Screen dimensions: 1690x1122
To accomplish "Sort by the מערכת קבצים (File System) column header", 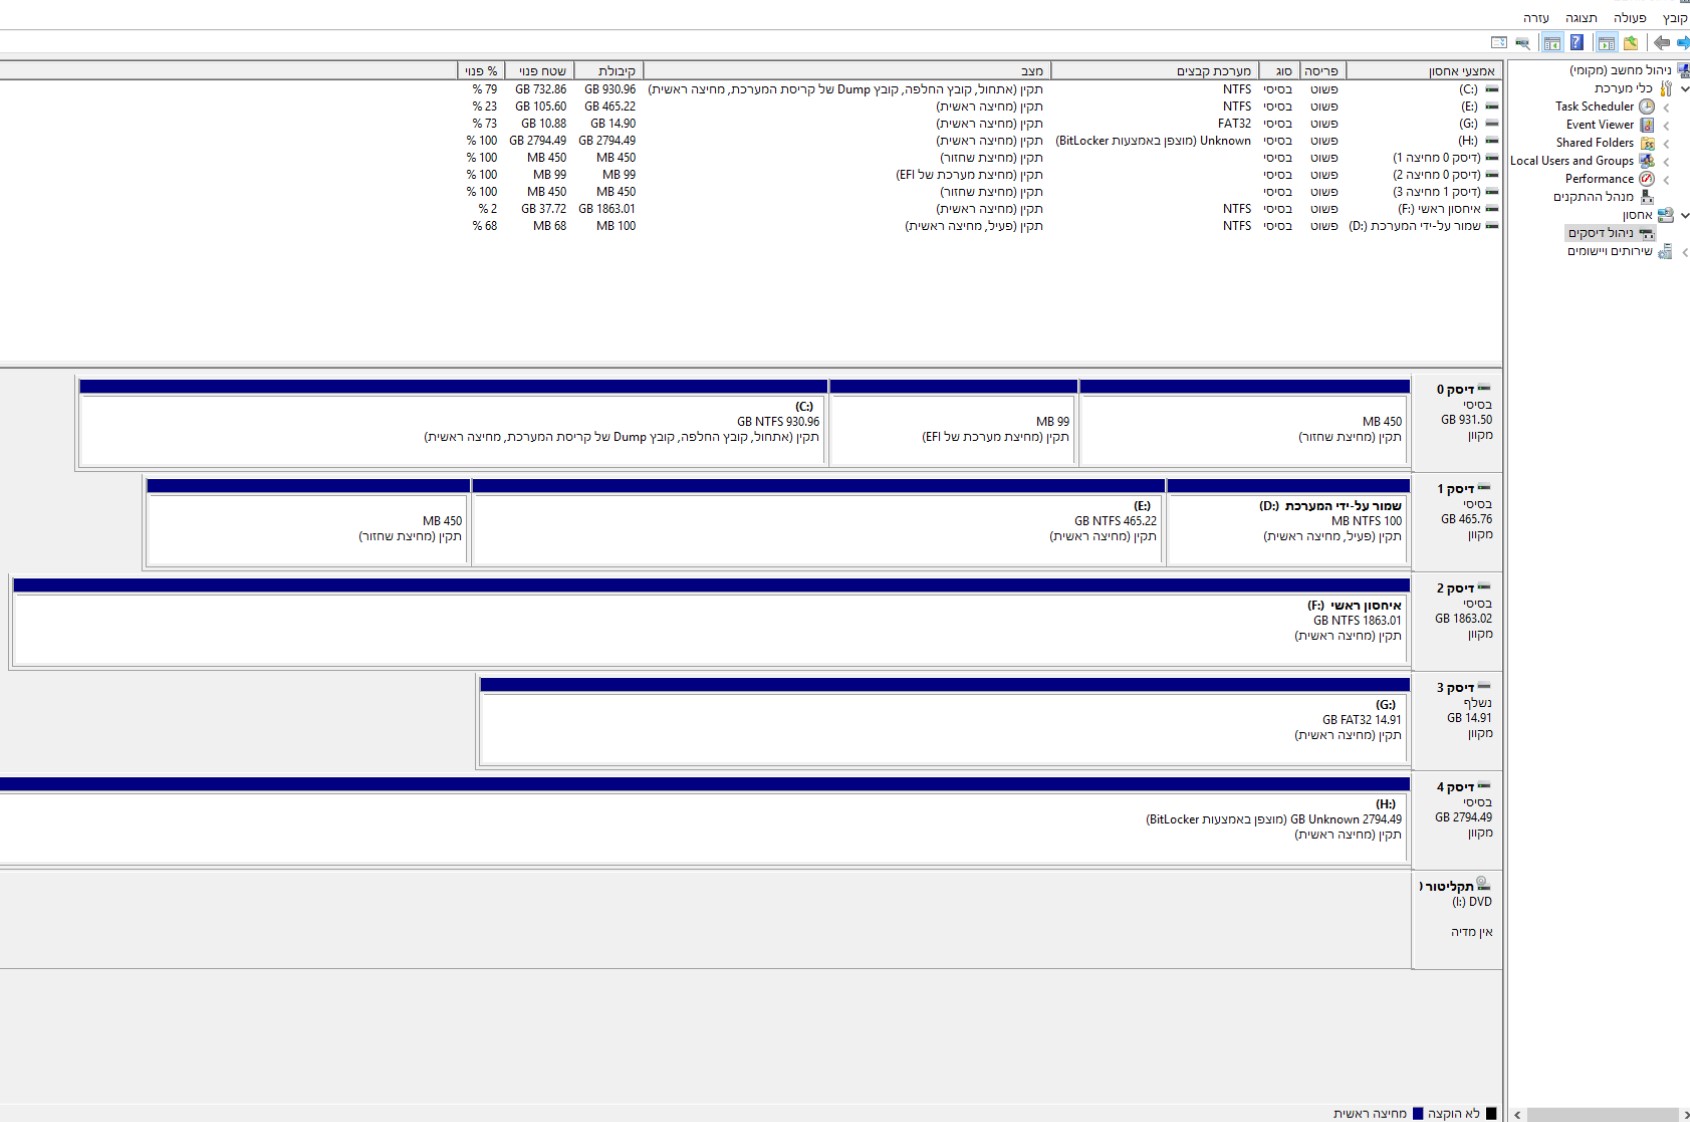I will click(1155, 71).
